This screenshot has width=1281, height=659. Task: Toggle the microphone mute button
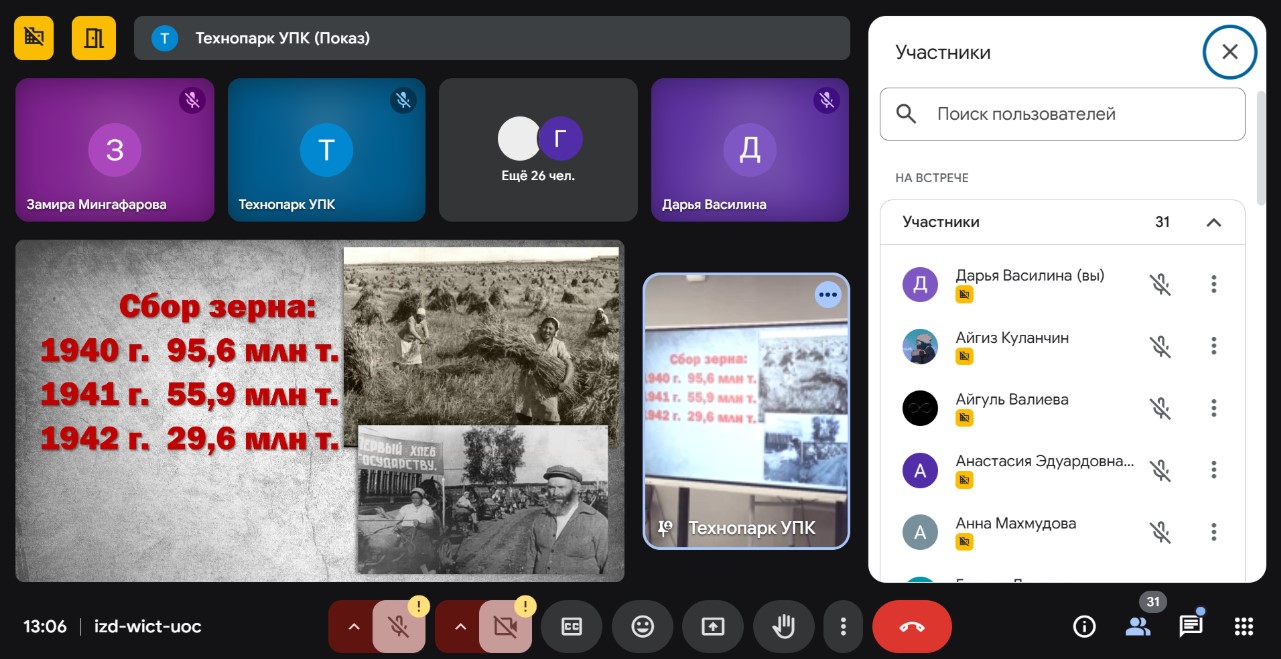coord(399,627)
